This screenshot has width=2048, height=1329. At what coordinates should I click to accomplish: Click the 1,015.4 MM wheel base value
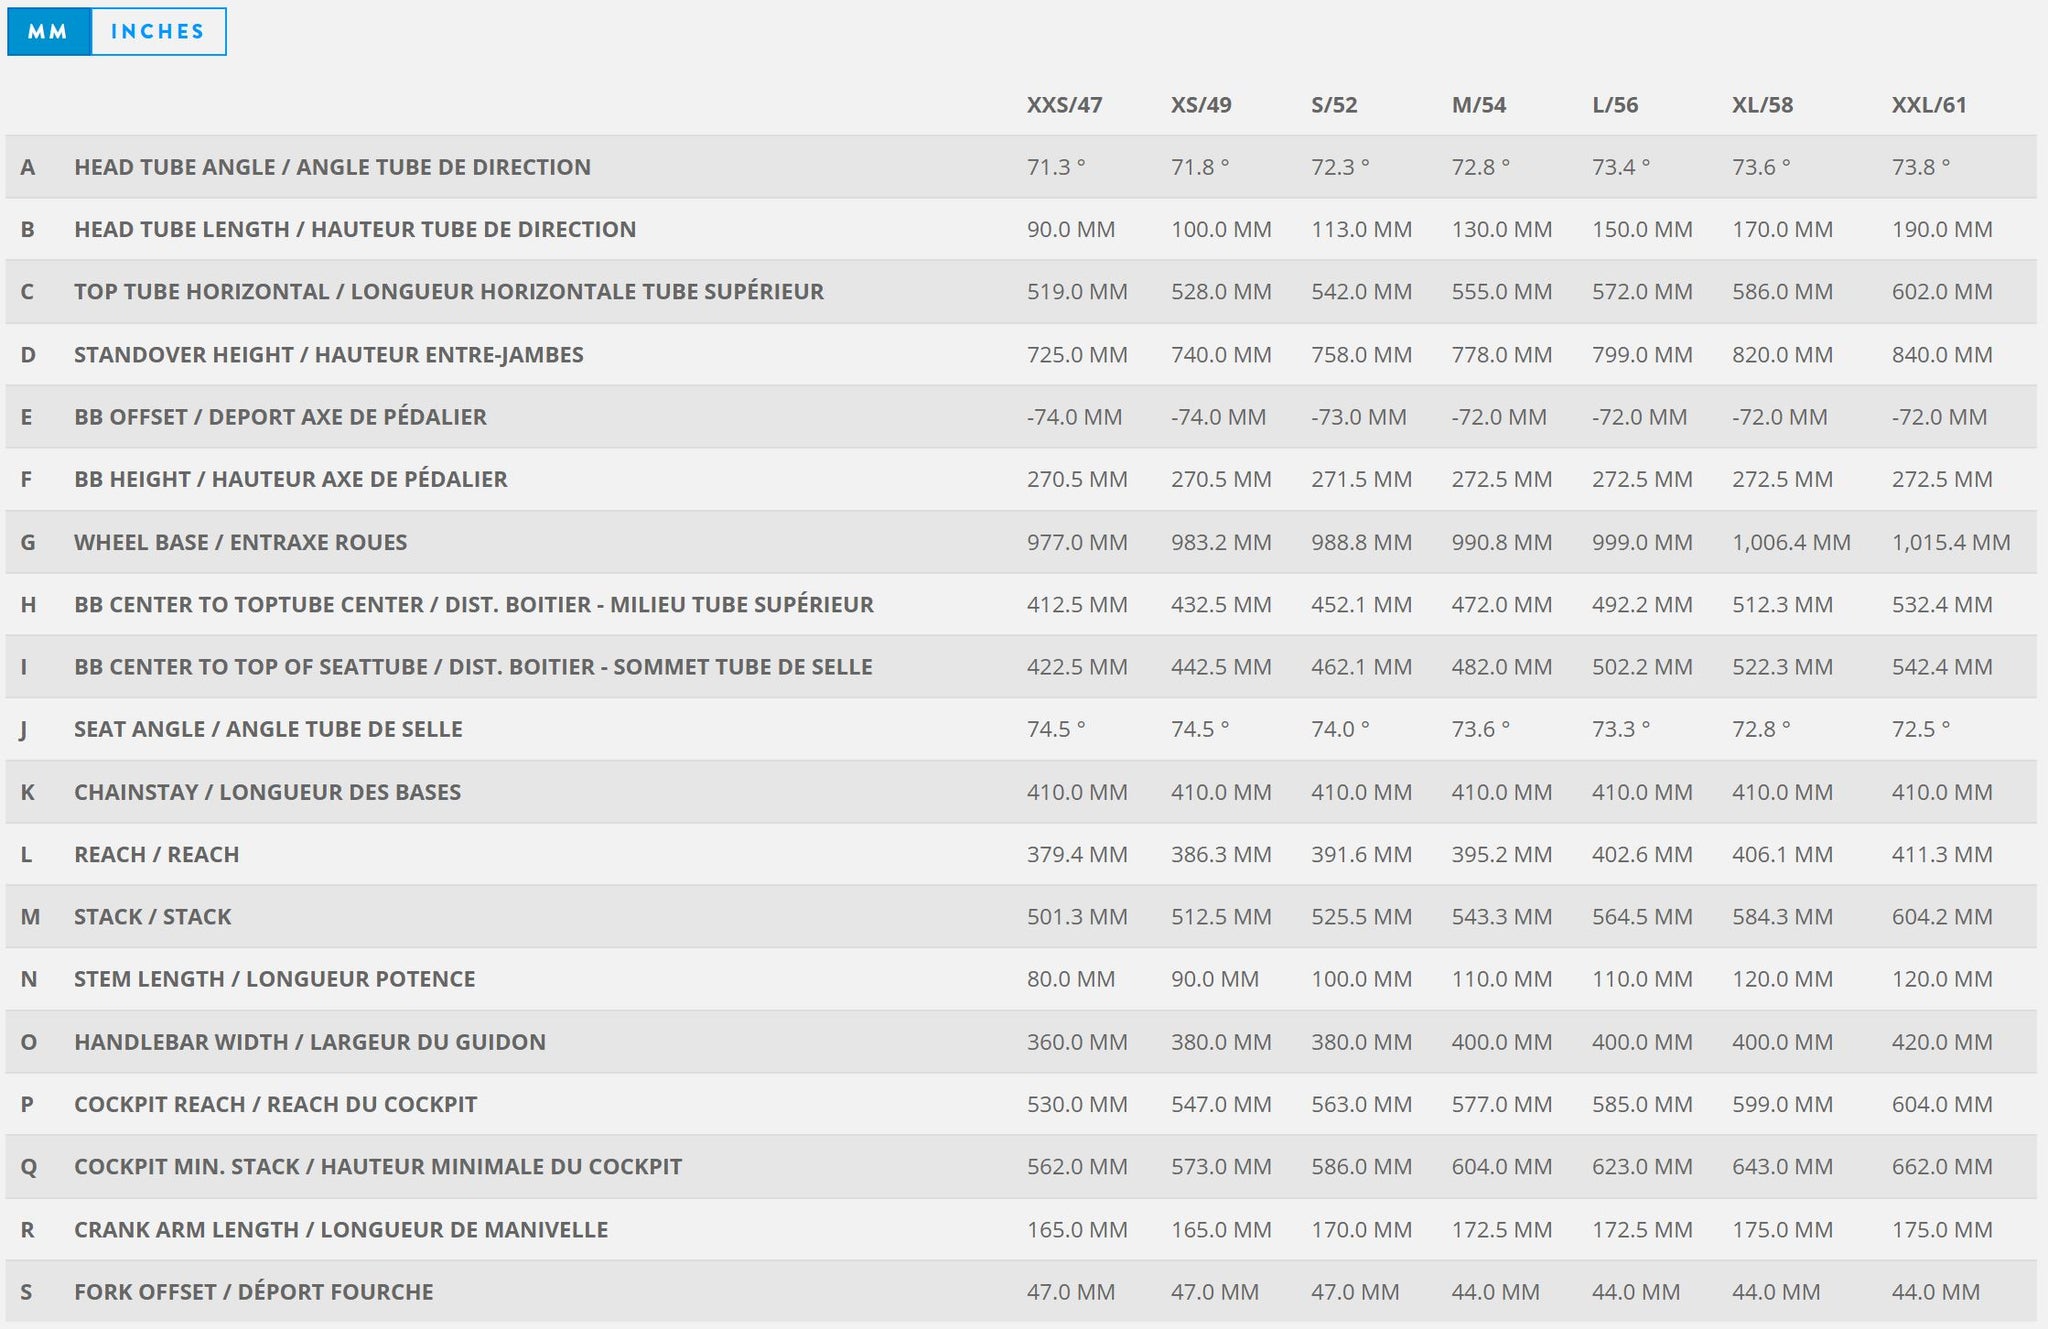point(1951,542)
